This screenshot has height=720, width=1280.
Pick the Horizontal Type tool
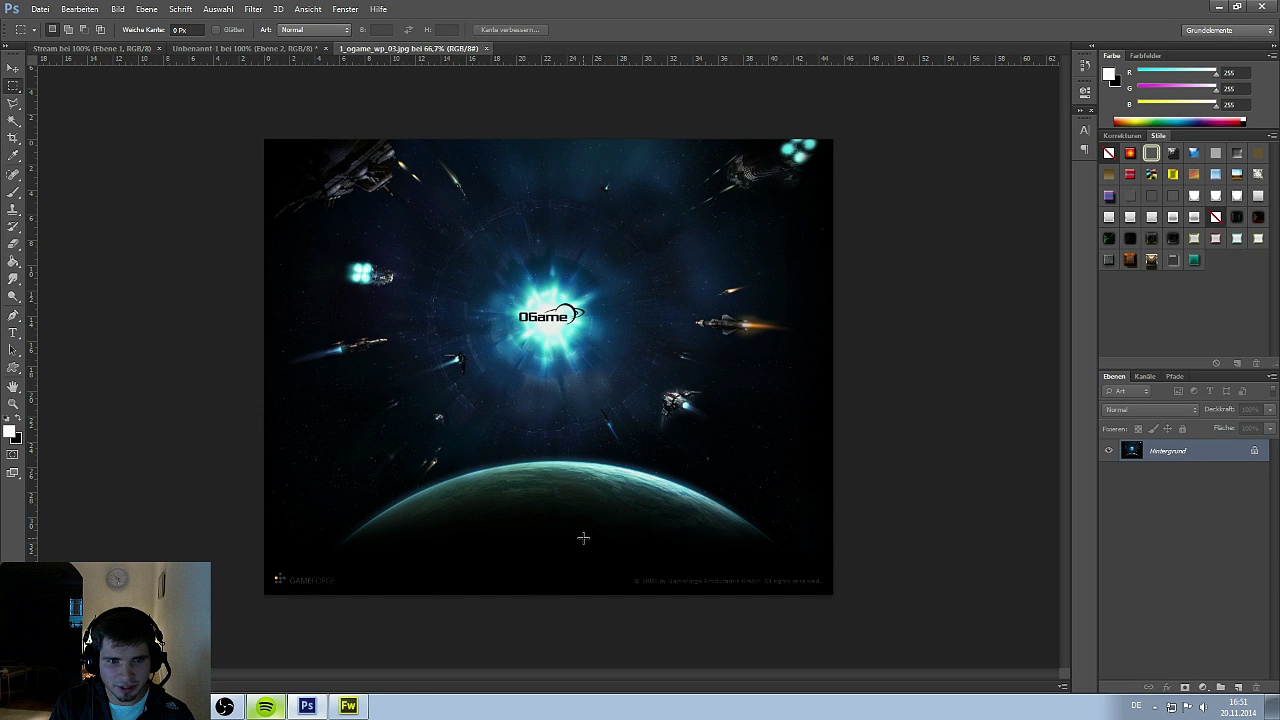pos(13,332)
